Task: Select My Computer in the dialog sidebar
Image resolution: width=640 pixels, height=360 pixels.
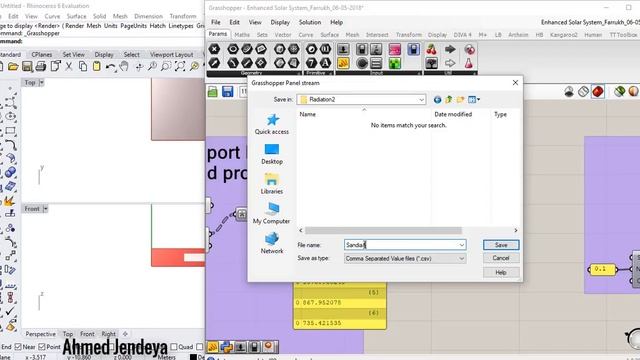Action: tap(272, 213)
